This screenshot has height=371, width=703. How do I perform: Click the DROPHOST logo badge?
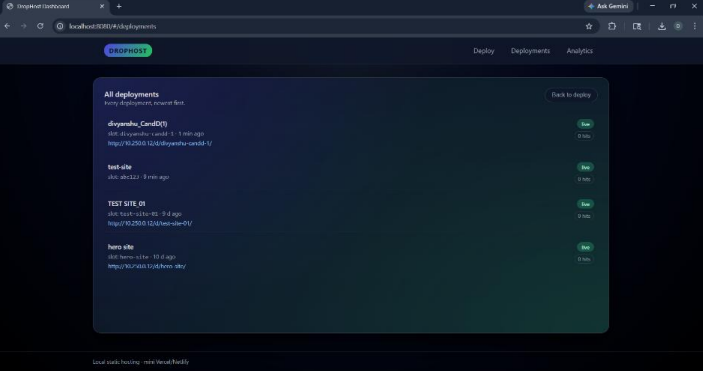[128, 51]
